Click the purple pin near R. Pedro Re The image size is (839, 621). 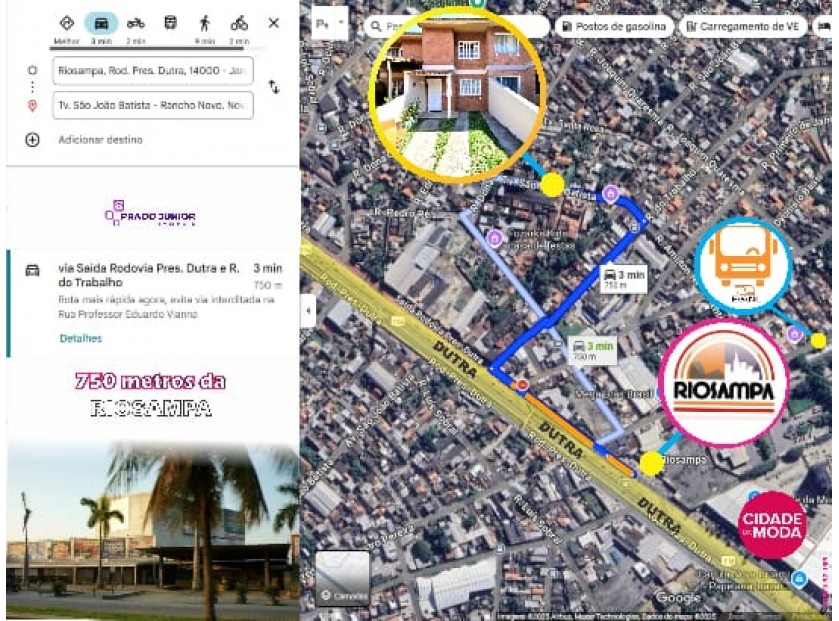click(494, 237)
